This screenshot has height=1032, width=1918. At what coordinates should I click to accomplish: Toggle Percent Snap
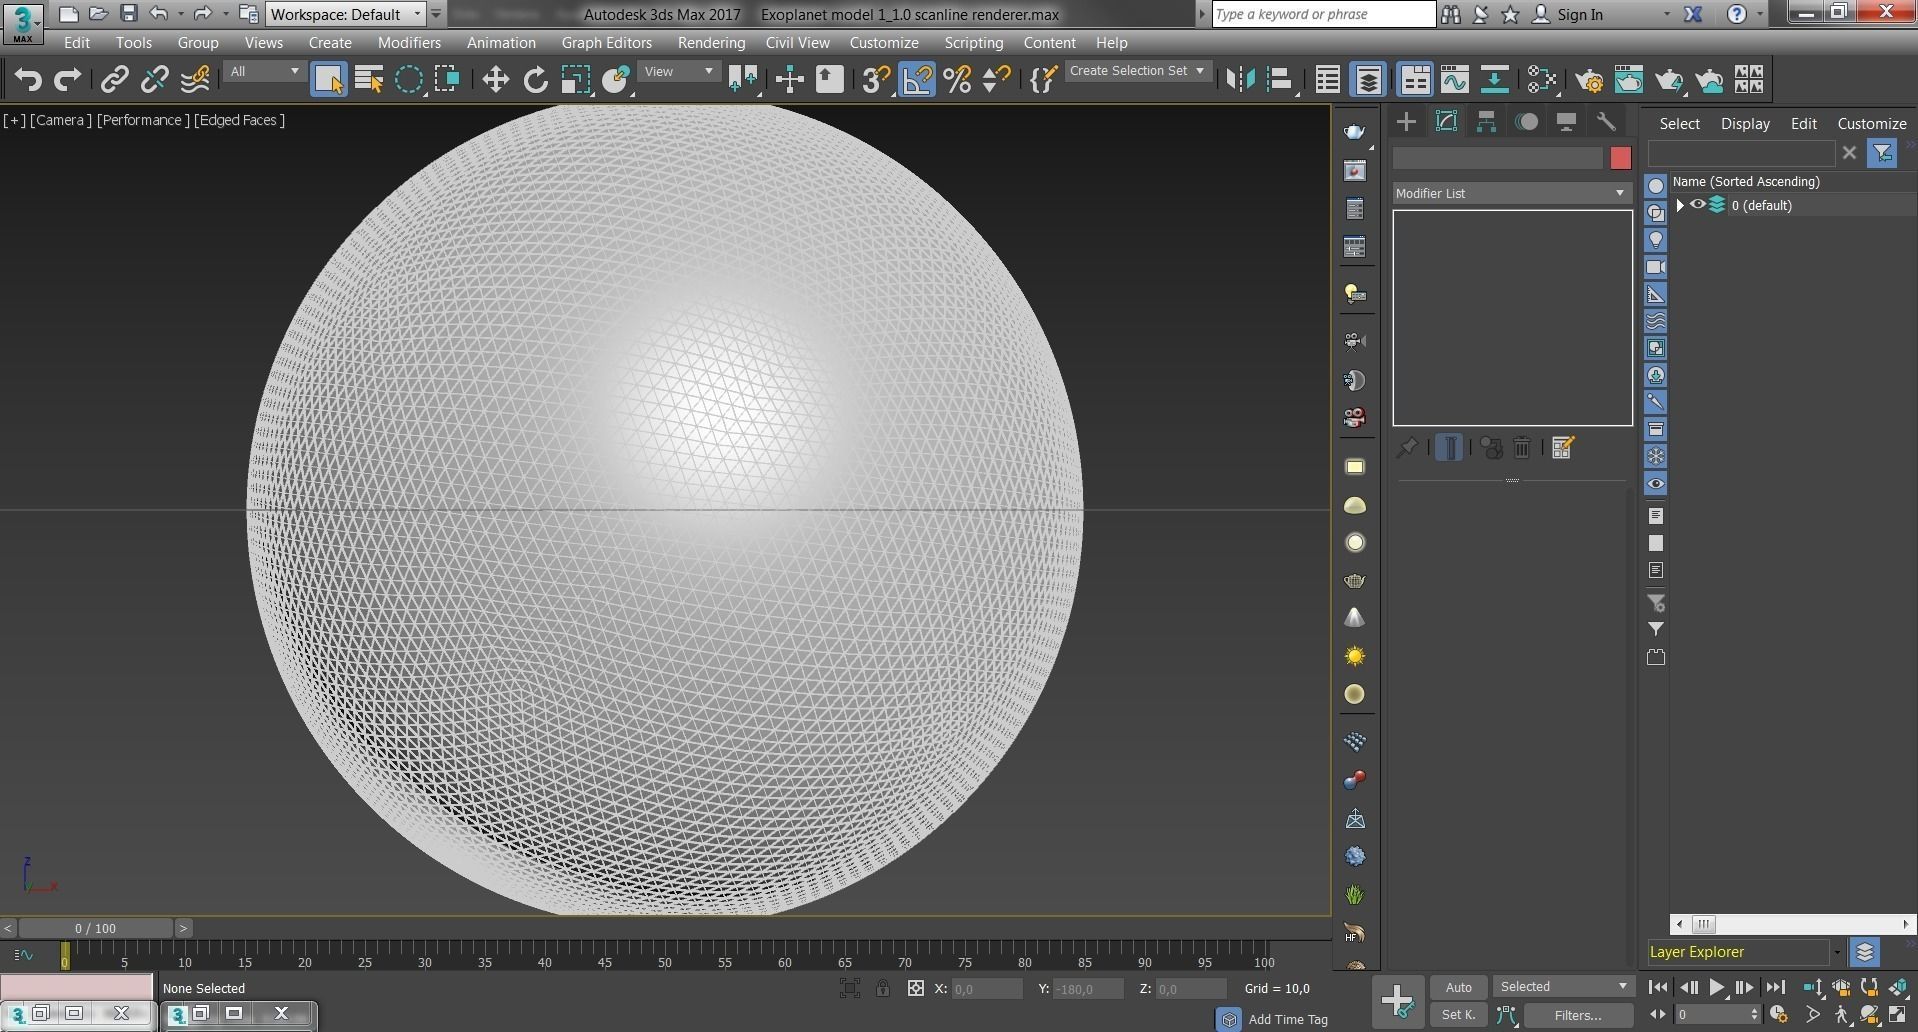[957, 79]
